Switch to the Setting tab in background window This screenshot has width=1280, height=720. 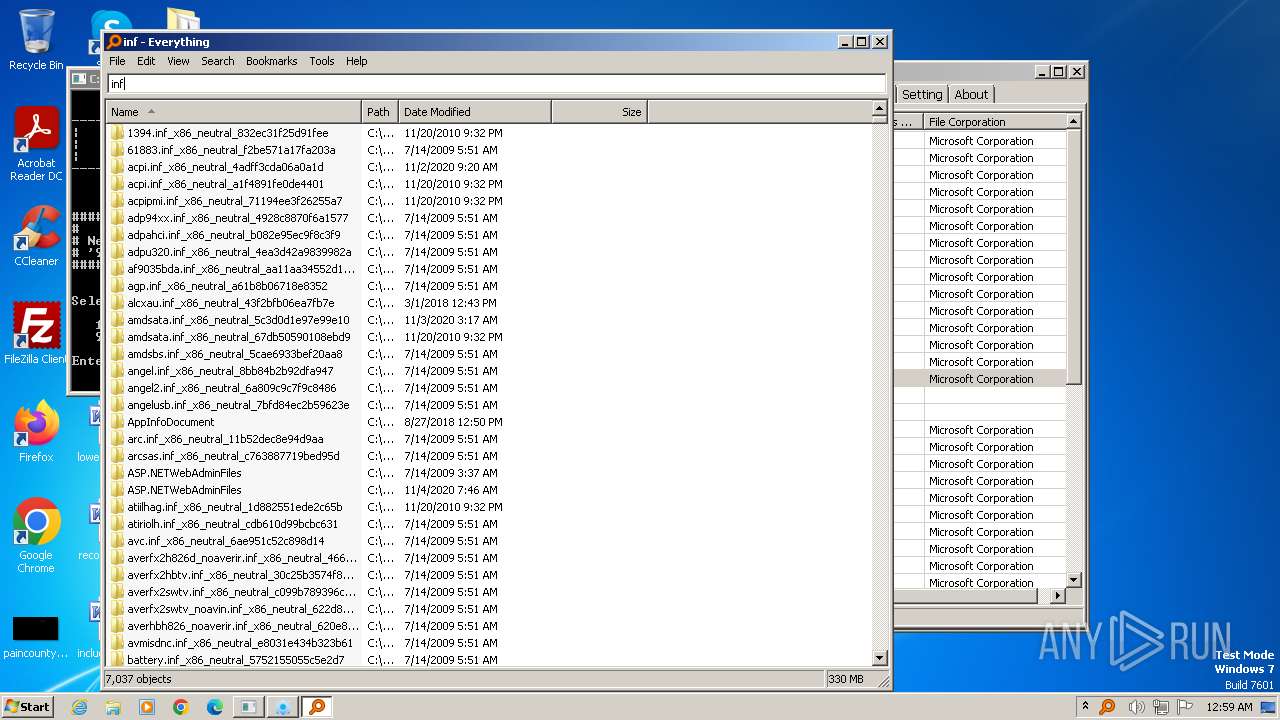tap(921, 94)
